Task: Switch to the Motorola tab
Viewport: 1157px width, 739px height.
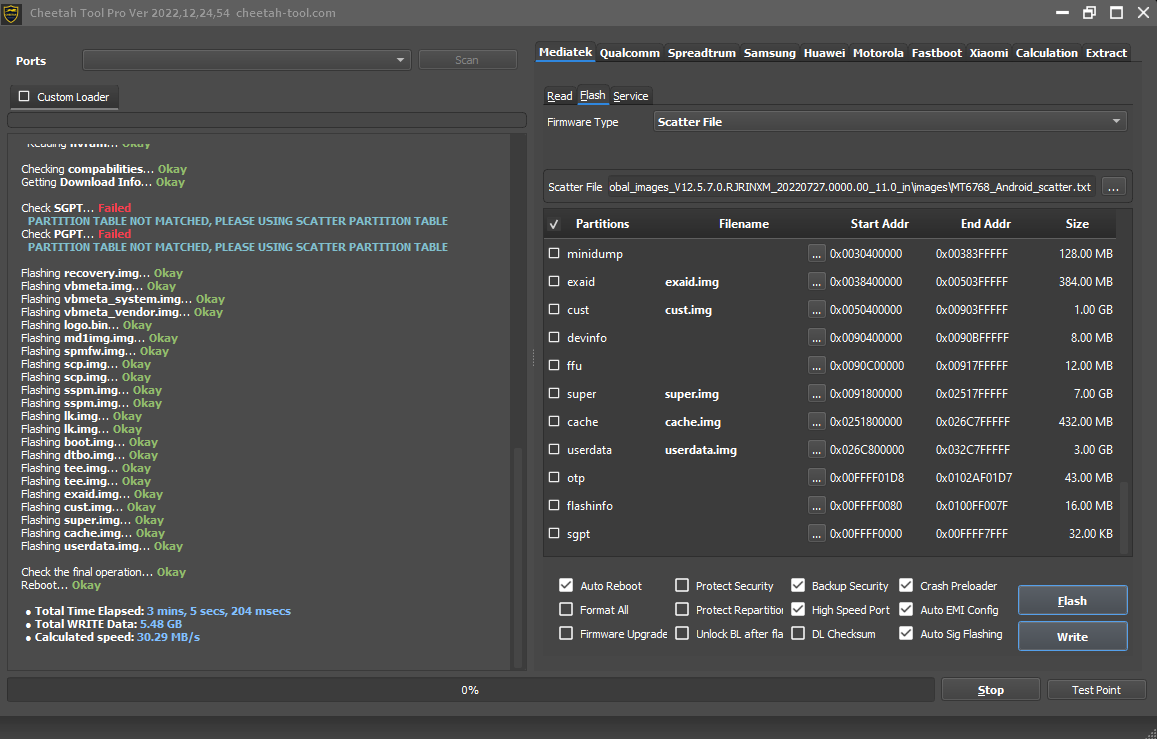Action: pos(878,53)
